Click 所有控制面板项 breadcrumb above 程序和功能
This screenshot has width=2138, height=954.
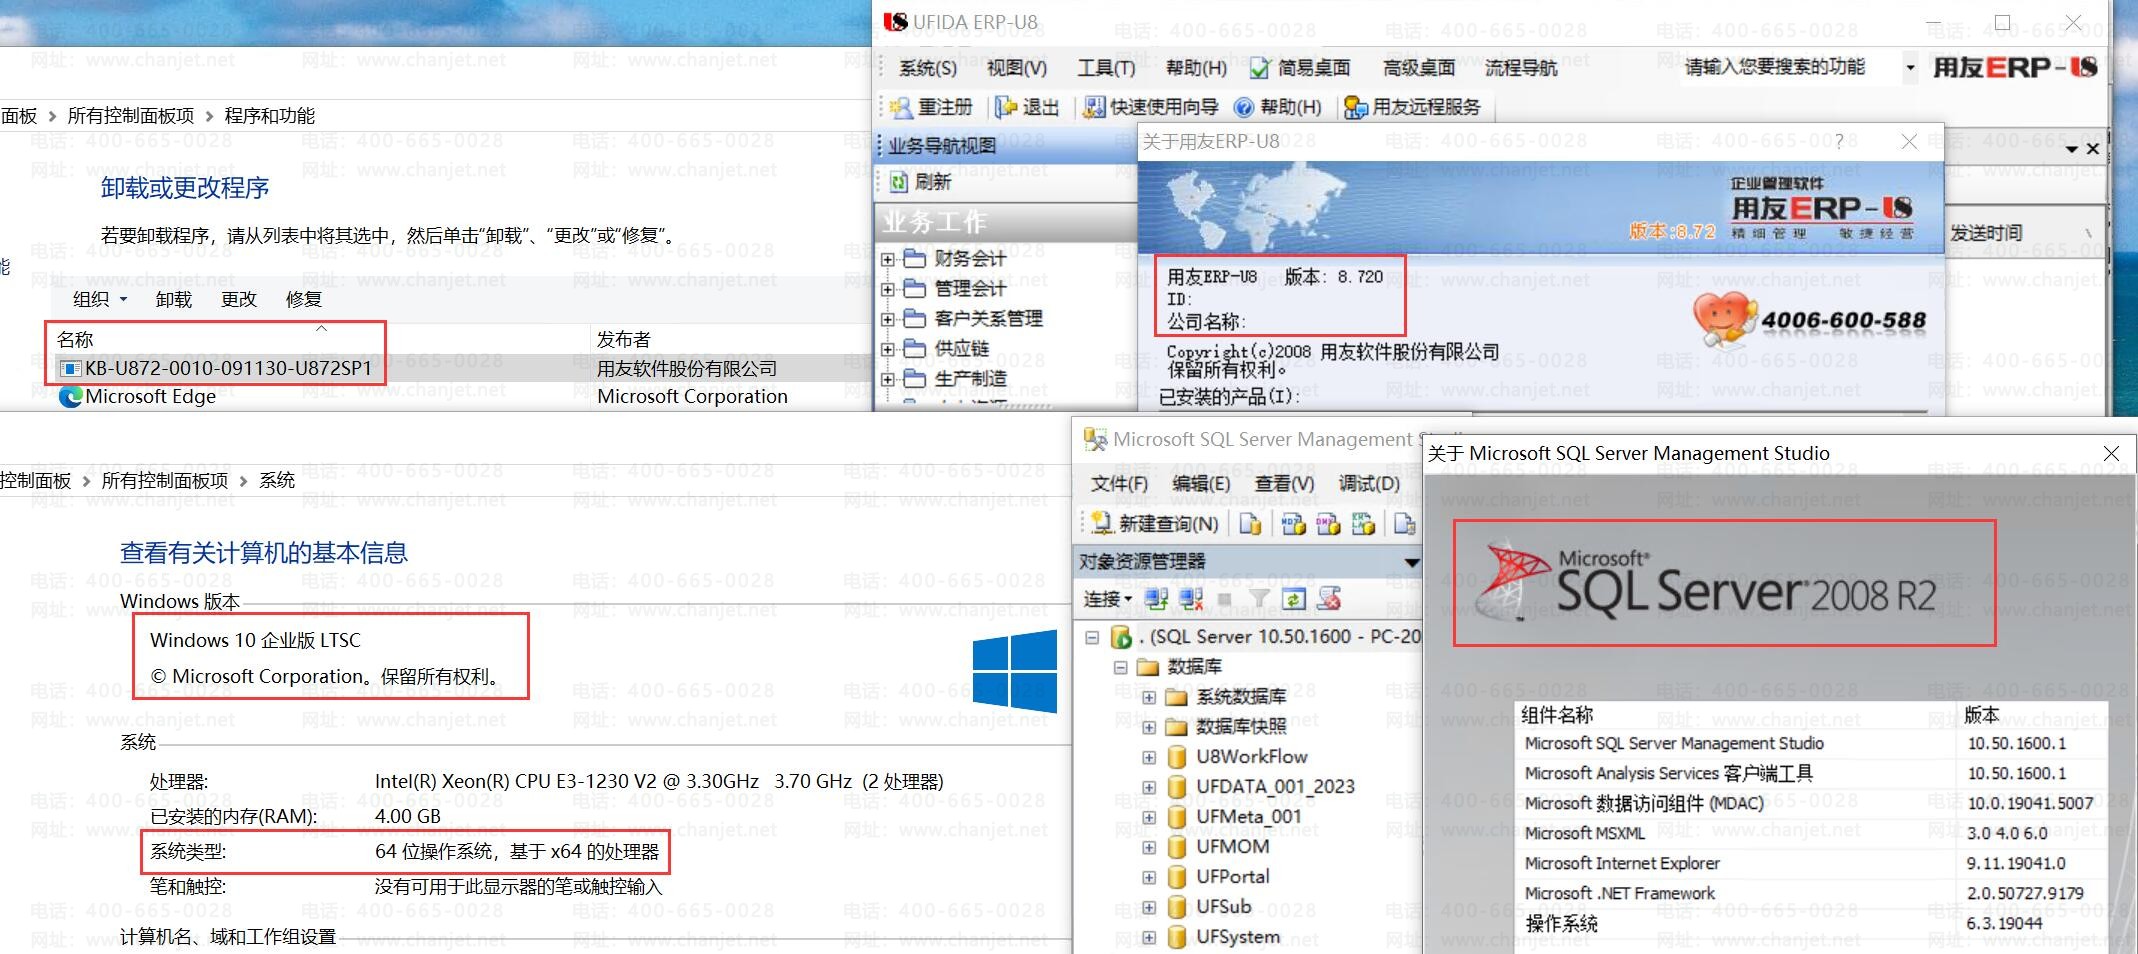130,116
